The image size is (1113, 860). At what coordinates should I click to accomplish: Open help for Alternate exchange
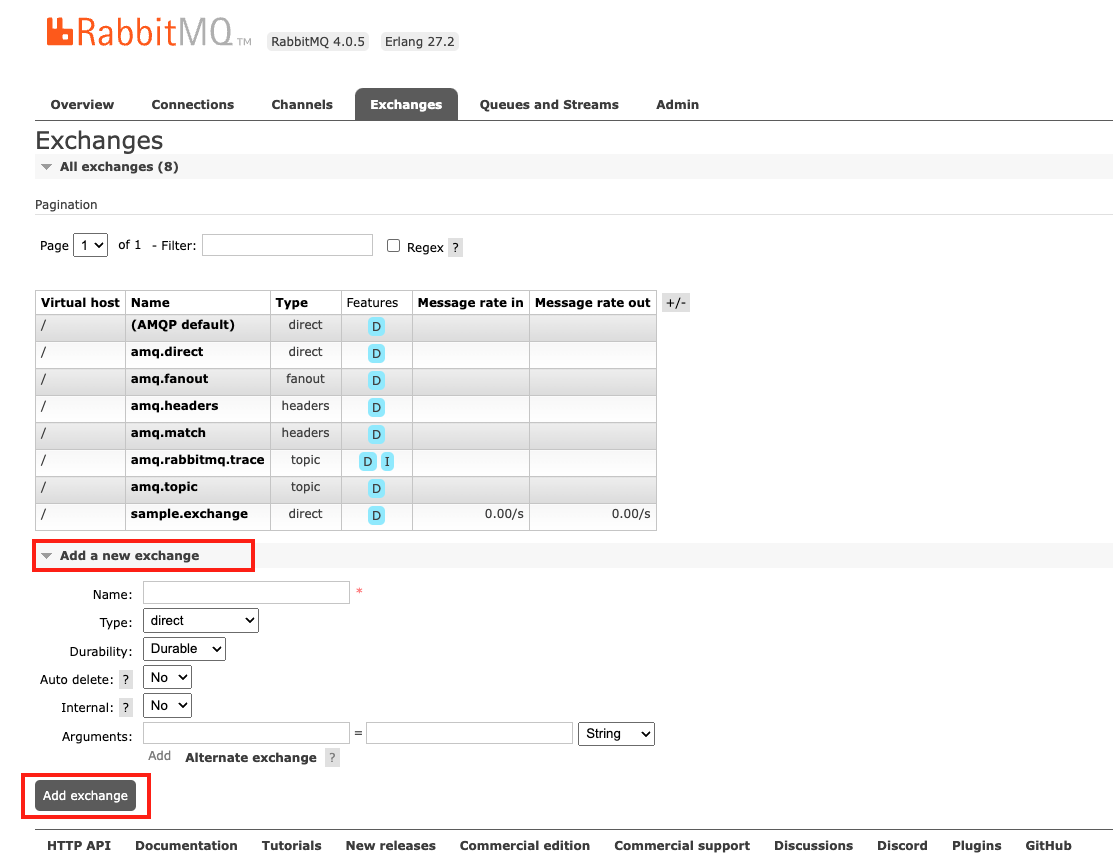coord(332,757)
